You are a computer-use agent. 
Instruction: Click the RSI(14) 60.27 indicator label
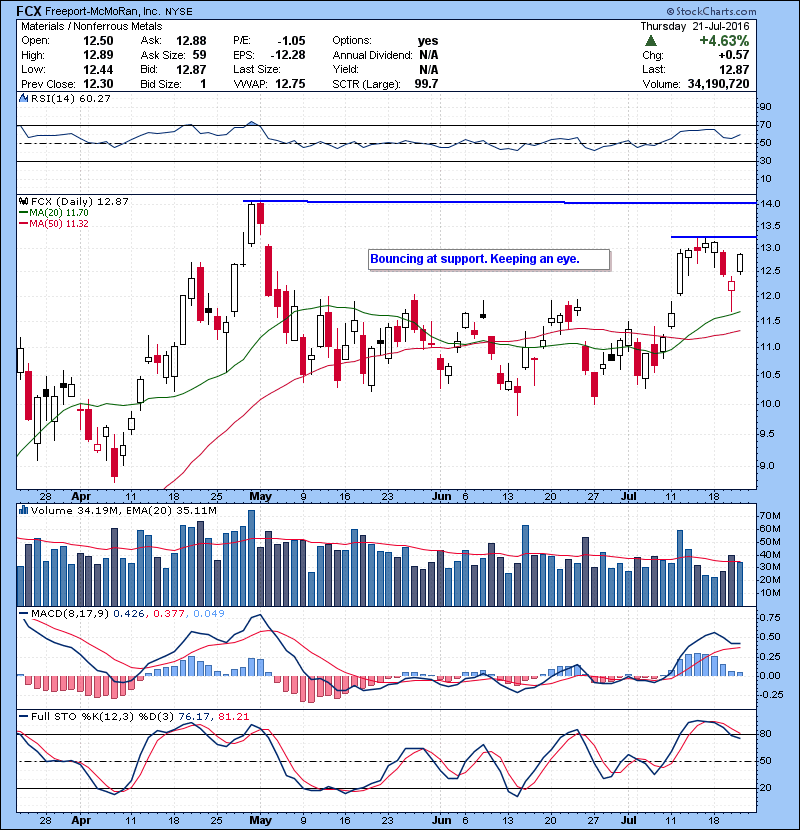coord(70,98)
